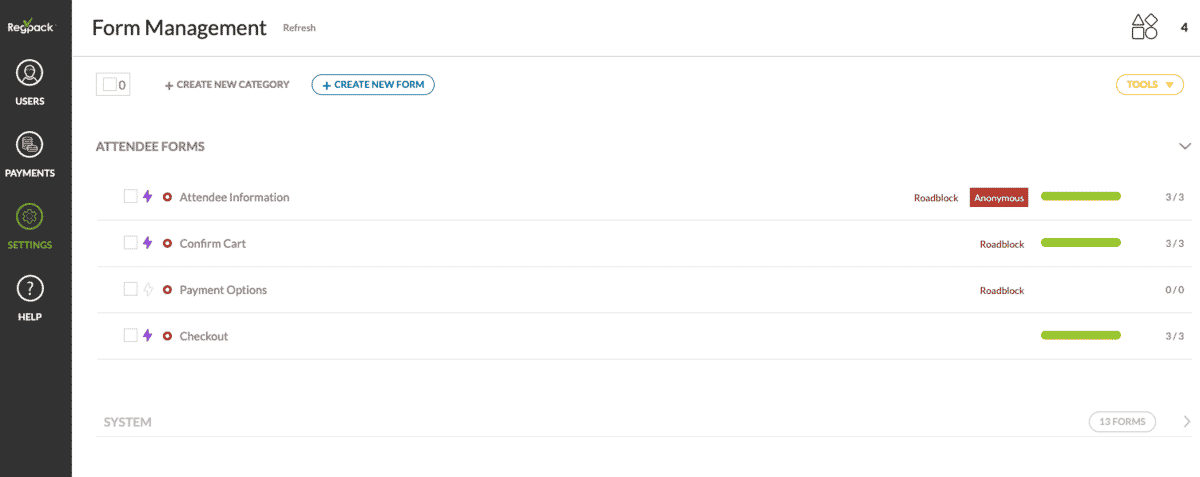Click the lightning bolt beside Attendee Information
The width and height of the screenshot is (1200, 477).
(148, 197)
